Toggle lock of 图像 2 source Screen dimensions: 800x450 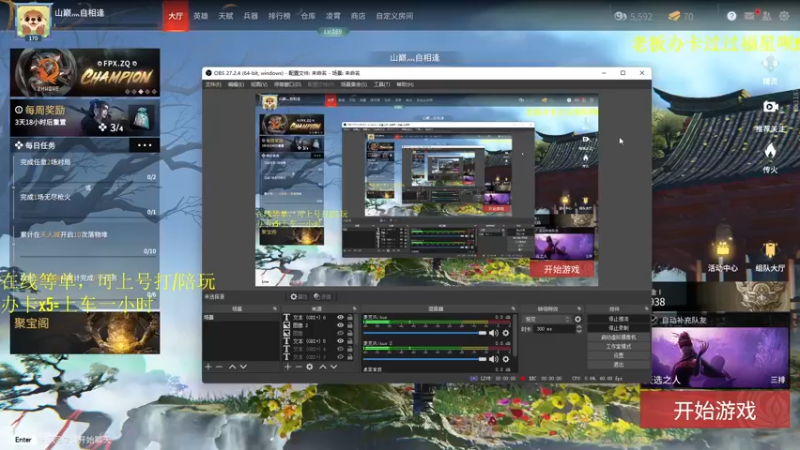(x=350, y=325)
